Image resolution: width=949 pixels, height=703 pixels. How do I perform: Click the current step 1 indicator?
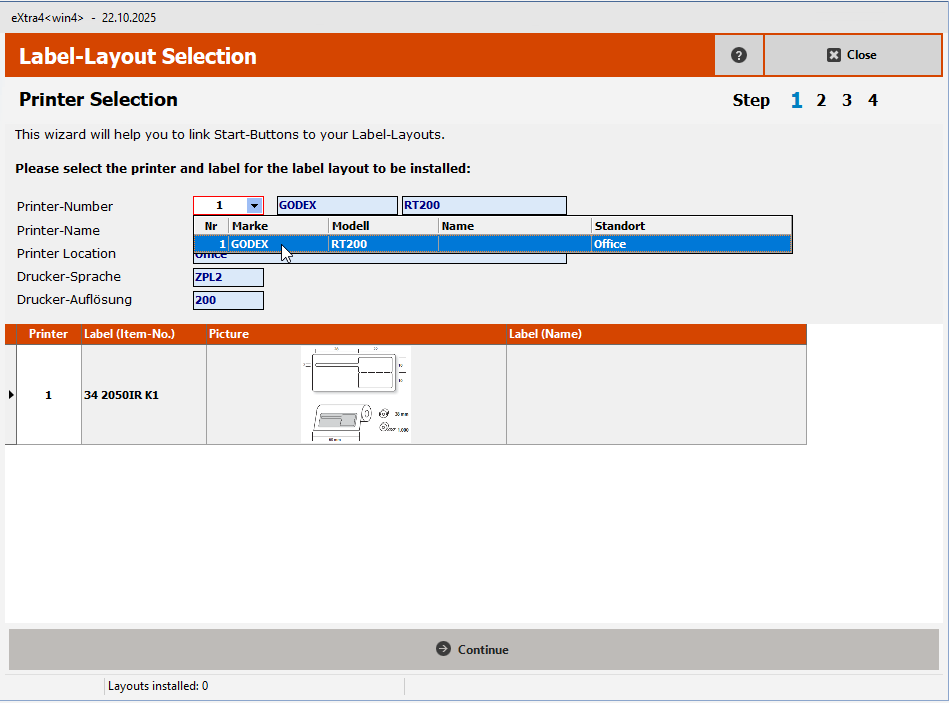click(796, 100)
